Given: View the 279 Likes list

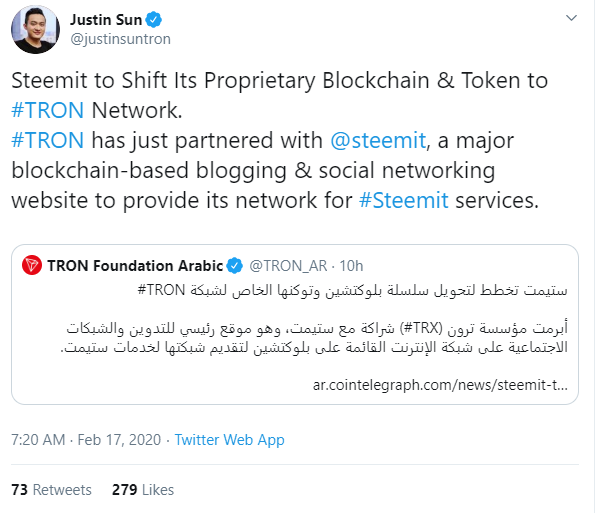Looking at the screenshot, I should tap(143, 490).
